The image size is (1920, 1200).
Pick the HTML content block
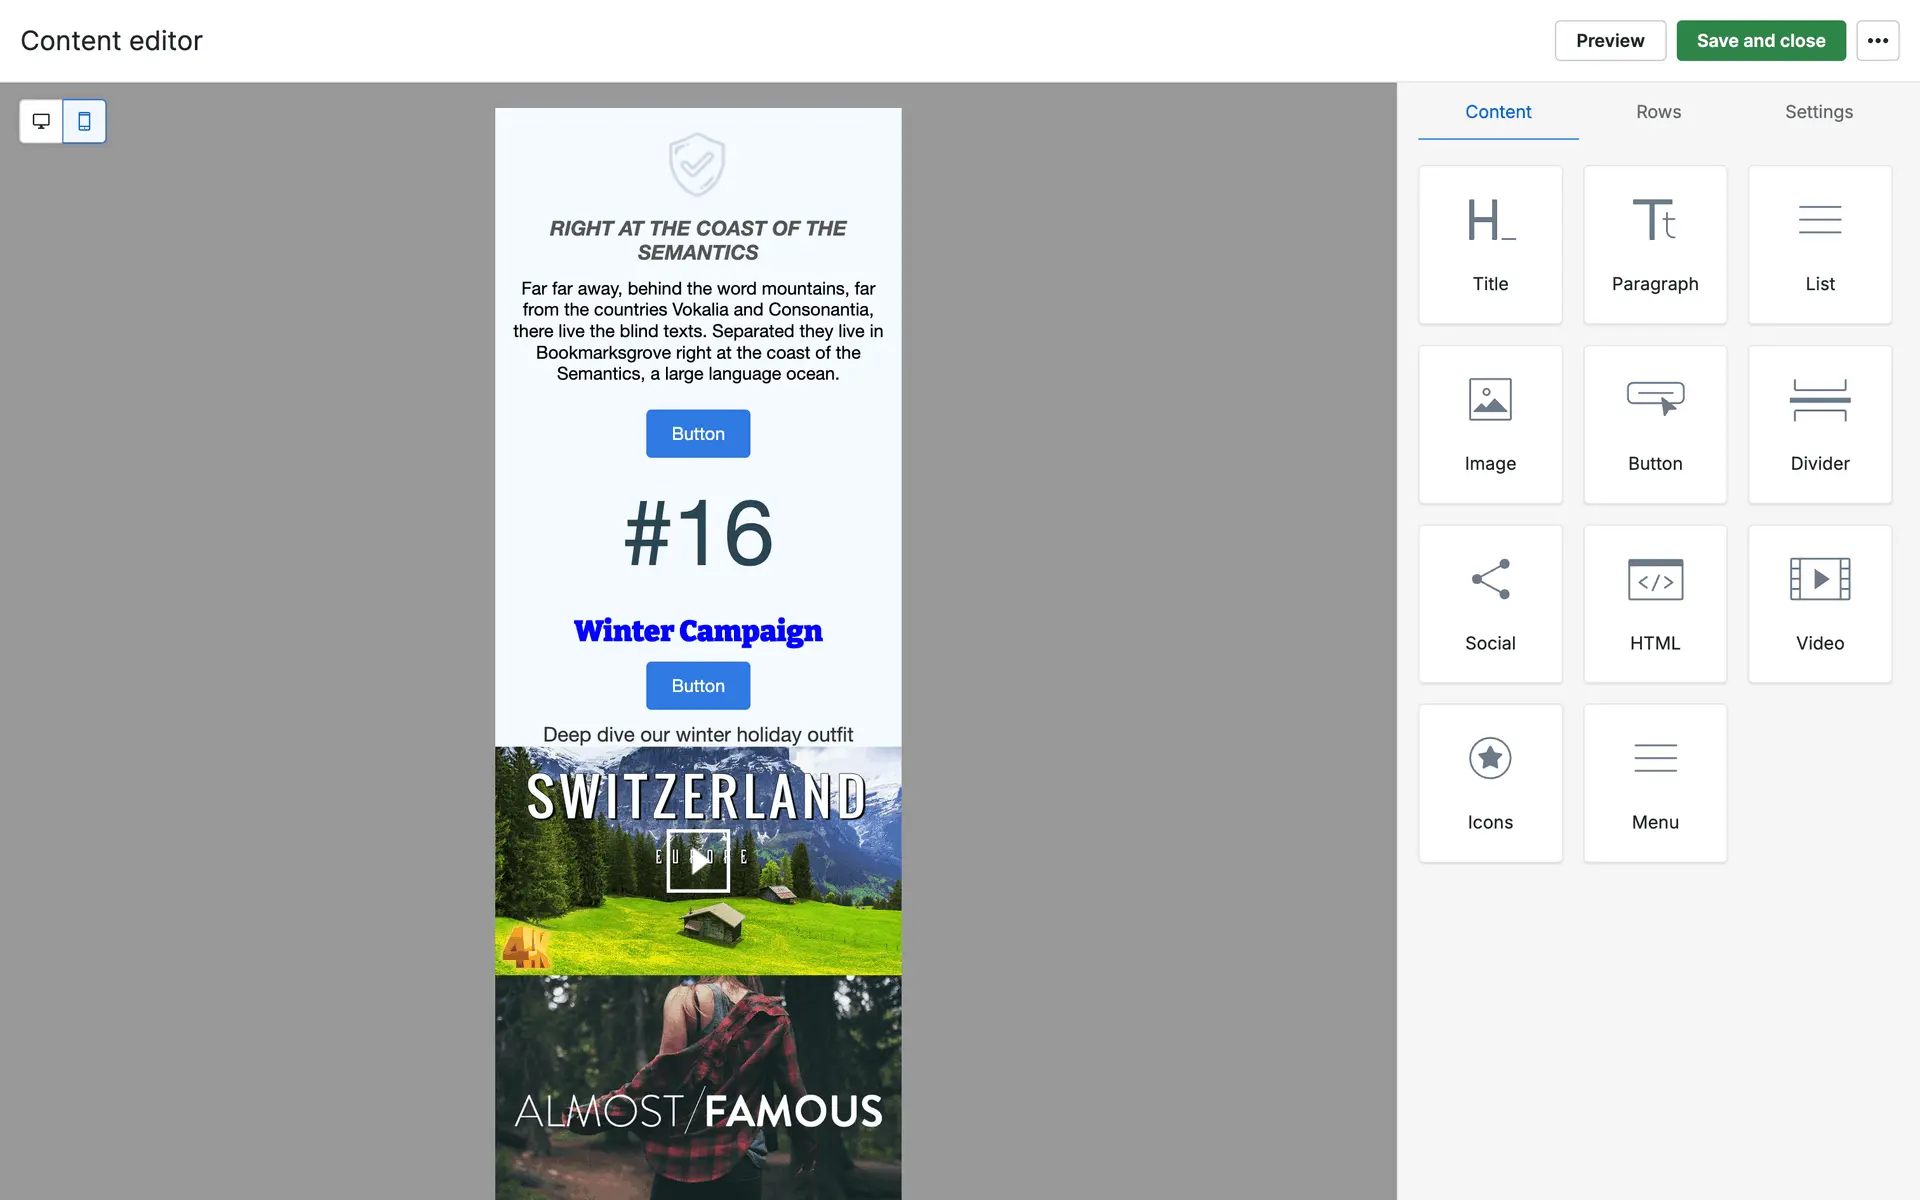[x=1655, y=604]
